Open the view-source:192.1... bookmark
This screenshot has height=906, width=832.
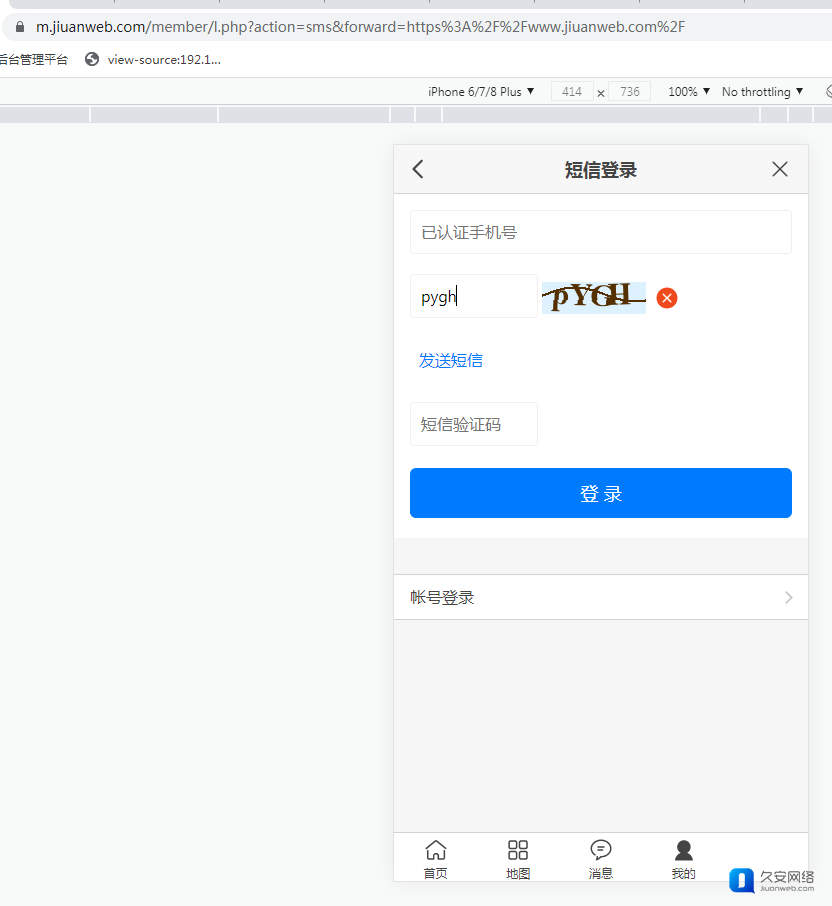pyautogui.click(x=153, y=60)
